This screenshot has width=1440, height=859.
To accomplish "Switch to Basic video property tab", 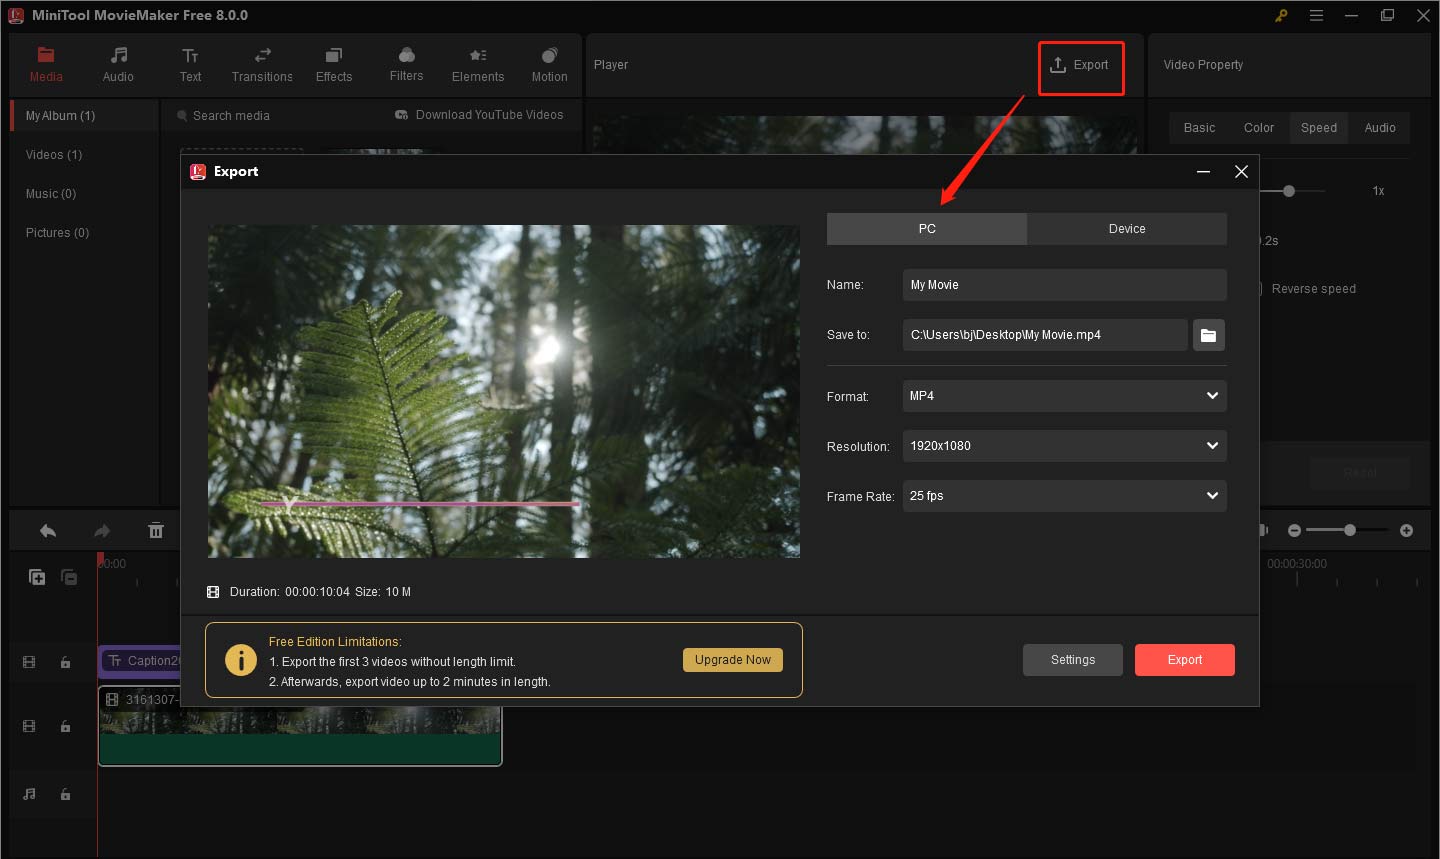I will tap(1199, 128).
